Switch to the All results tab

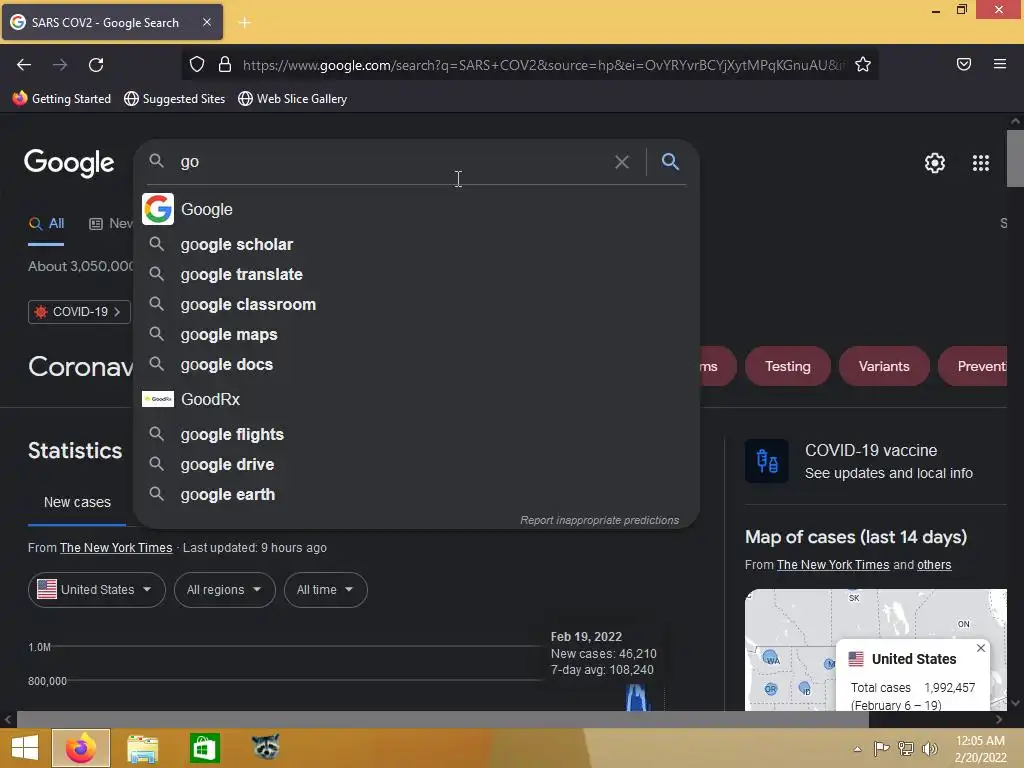[46, 224]
